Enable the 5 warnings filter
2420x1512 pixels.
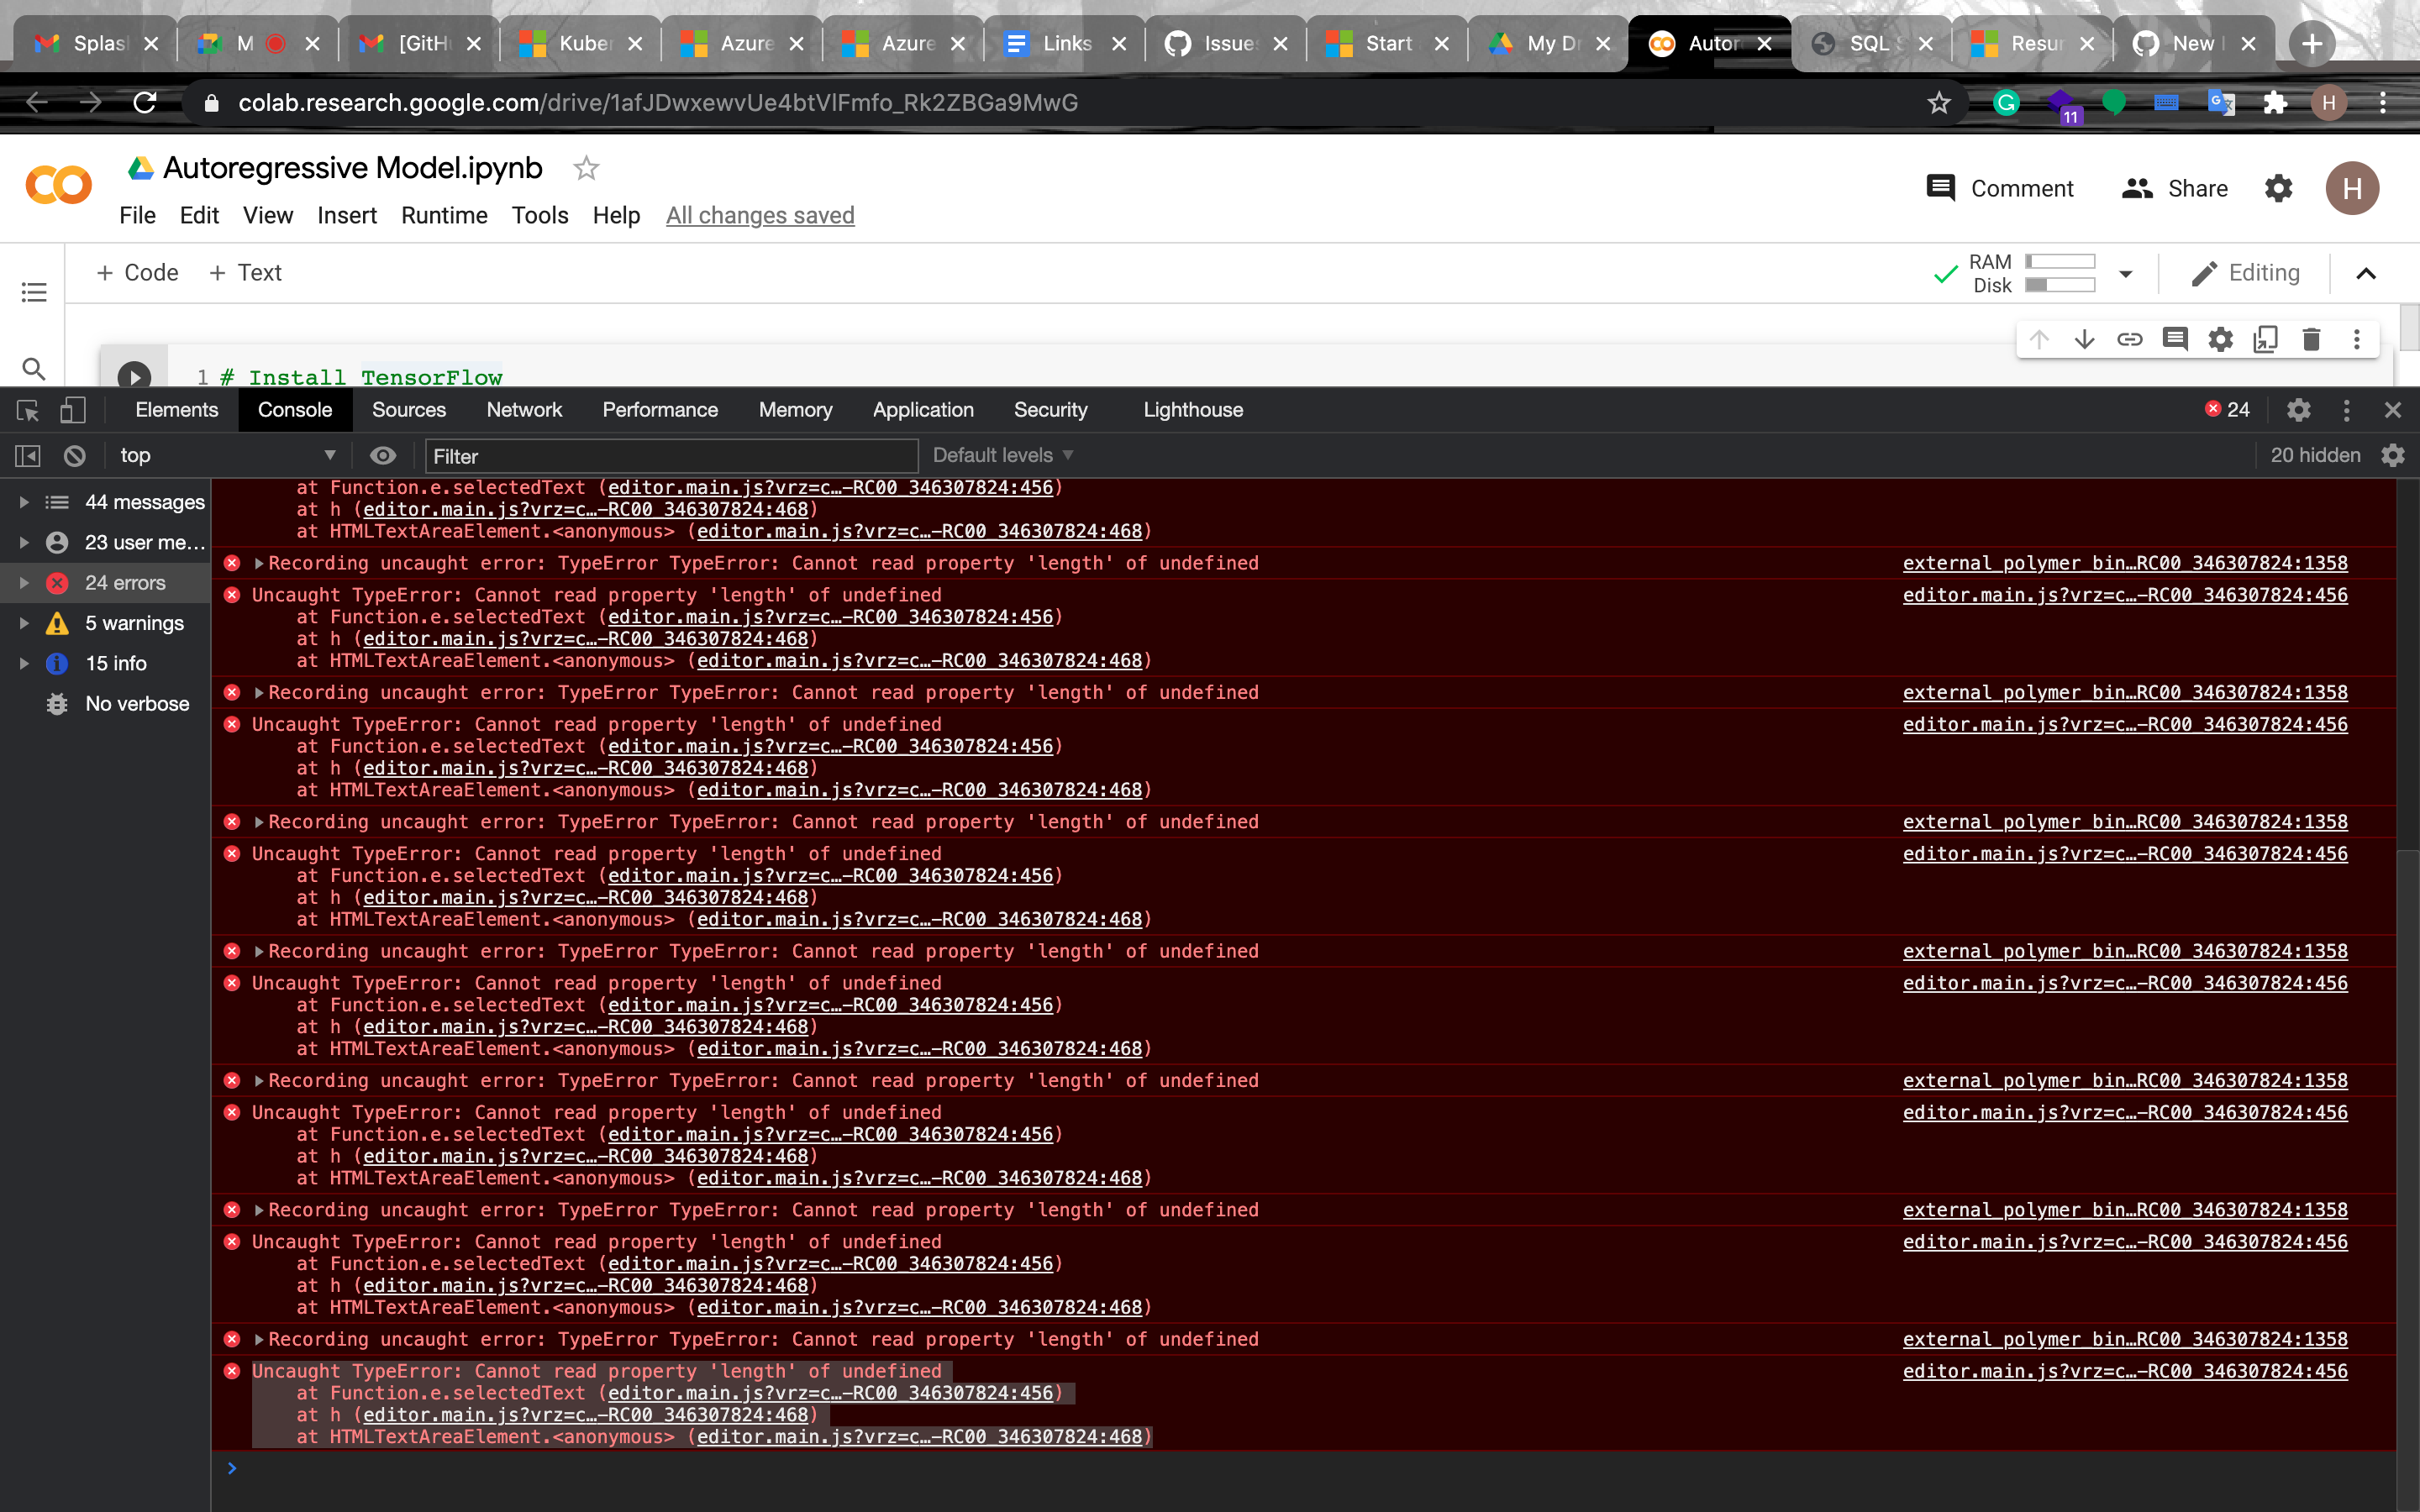click(x=134, y=622)
